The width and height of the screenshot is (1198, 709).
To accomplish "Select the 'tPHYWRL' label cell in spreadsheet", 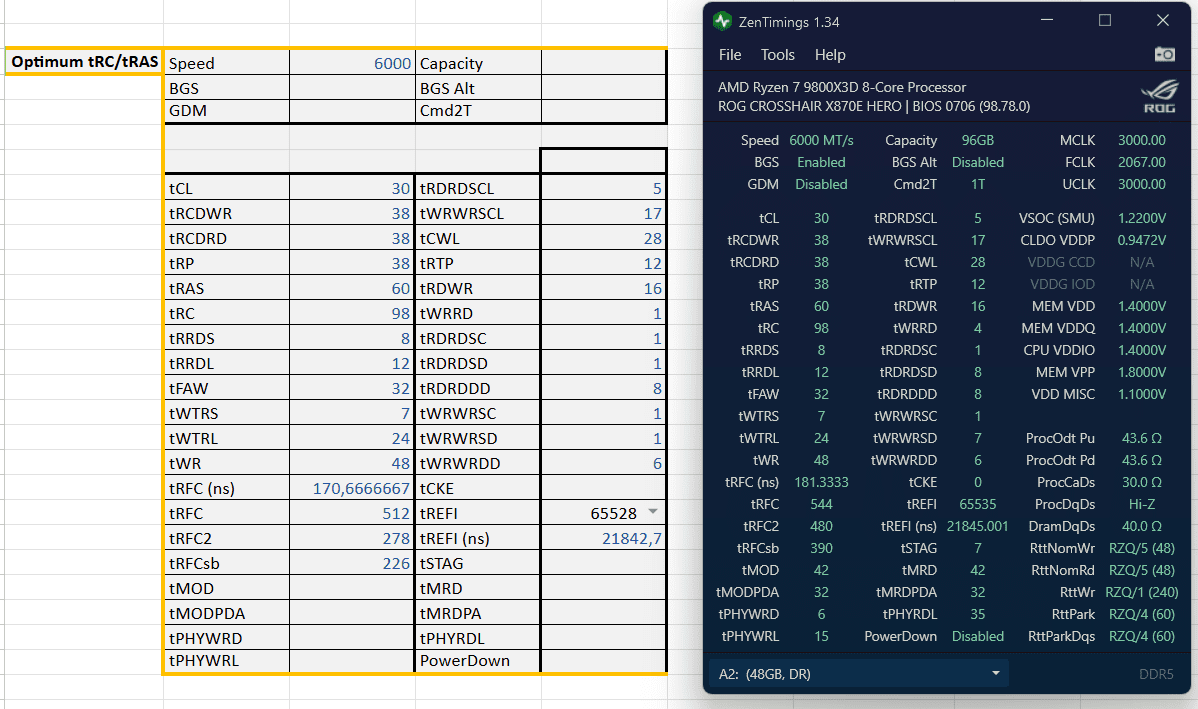I will pos(227,661).
